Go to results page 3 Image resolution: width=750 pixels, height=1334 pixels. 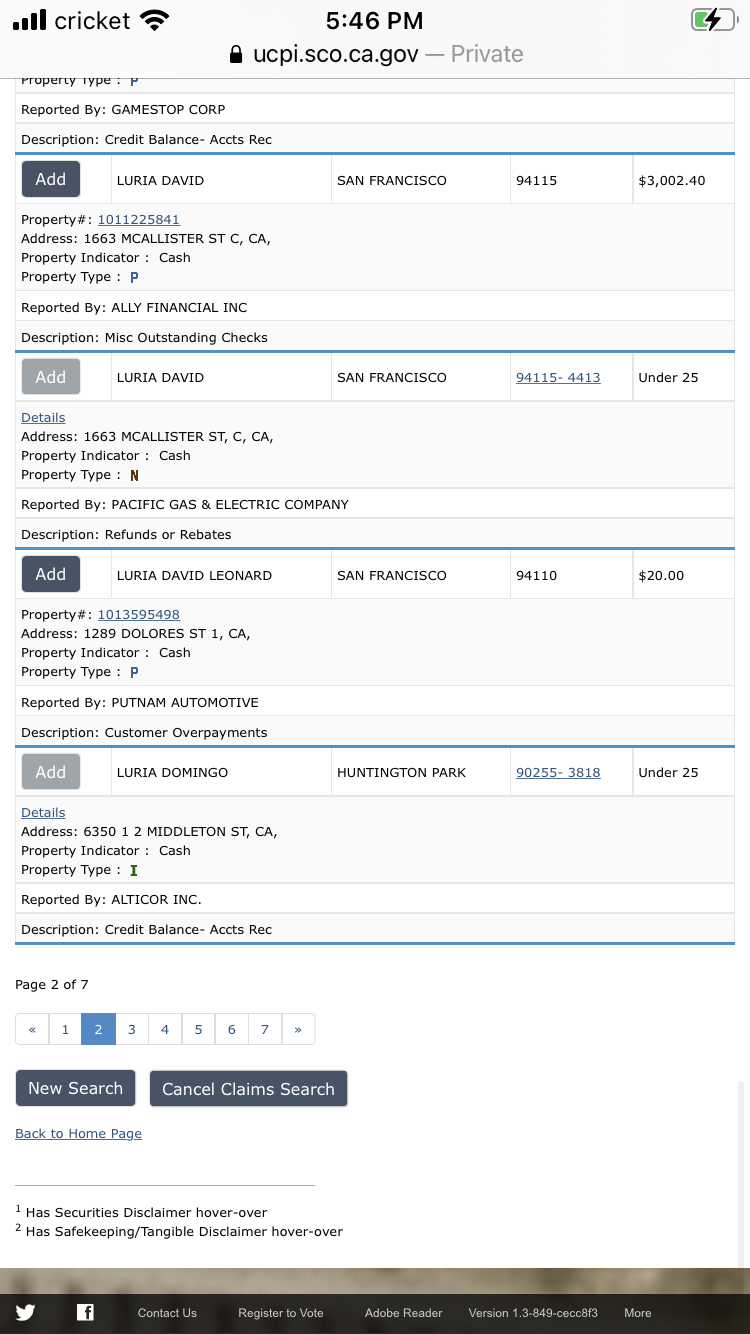(131, 1029)
